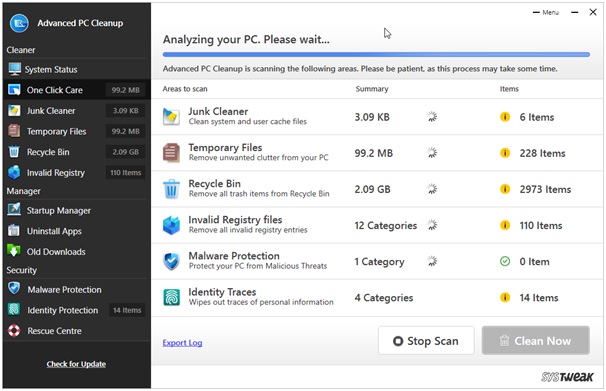Click warning icon beside 14 Items in scan list

[505, 298]
